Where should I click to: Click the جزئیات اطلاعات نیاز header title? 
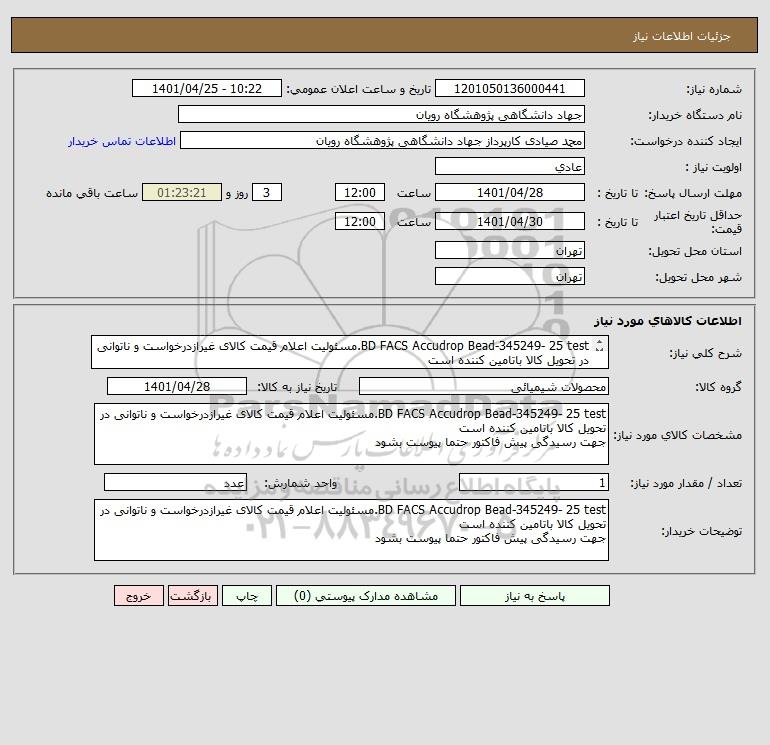point(682,36)
